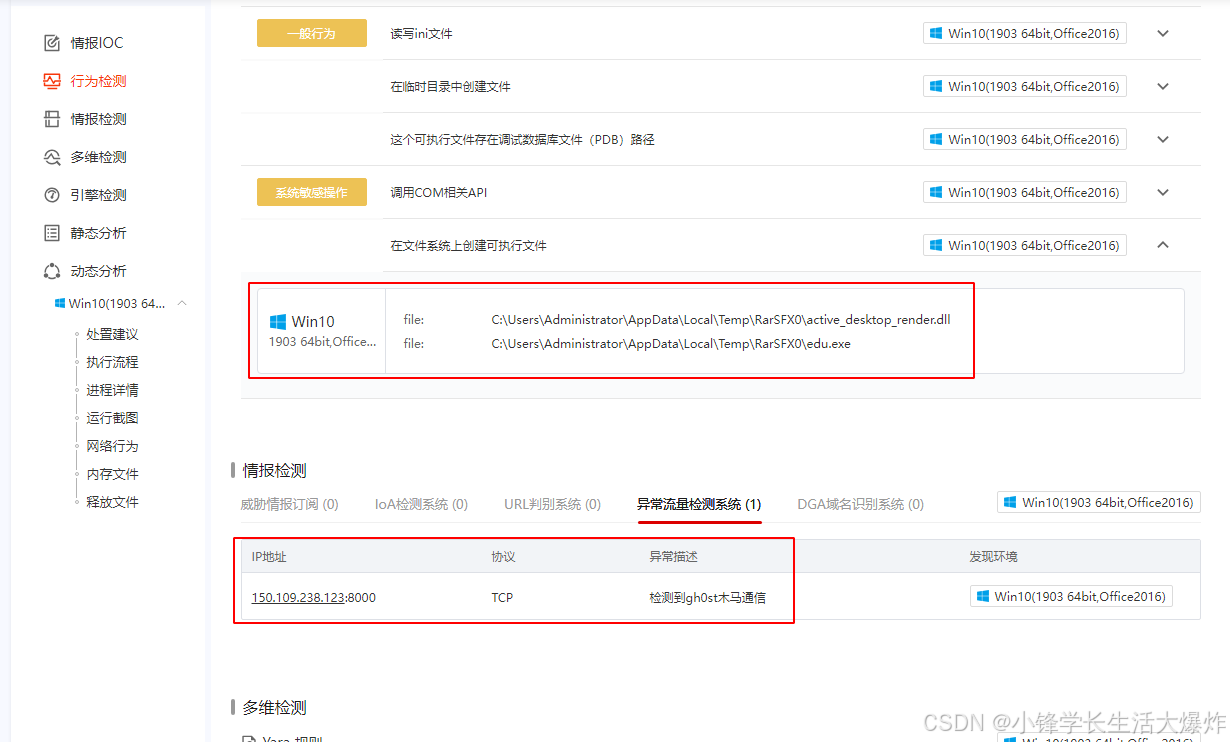The width and height of the screenshot is (1230, 742).
Task: Expand the 在临时目录中创建文件 row chevron
Action: (x=1163, y=86)
